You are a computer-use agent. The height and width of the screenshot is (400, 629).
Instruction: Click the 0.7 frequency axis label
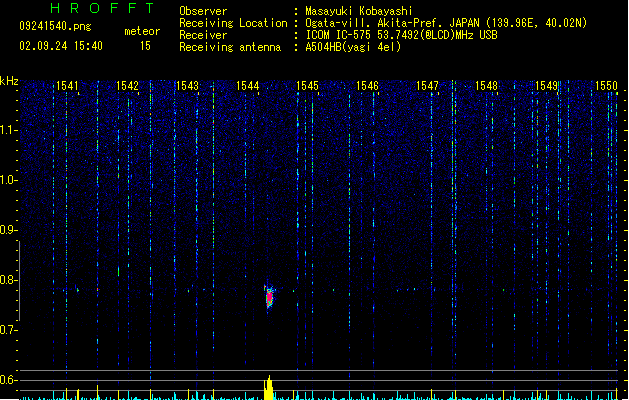8,330
